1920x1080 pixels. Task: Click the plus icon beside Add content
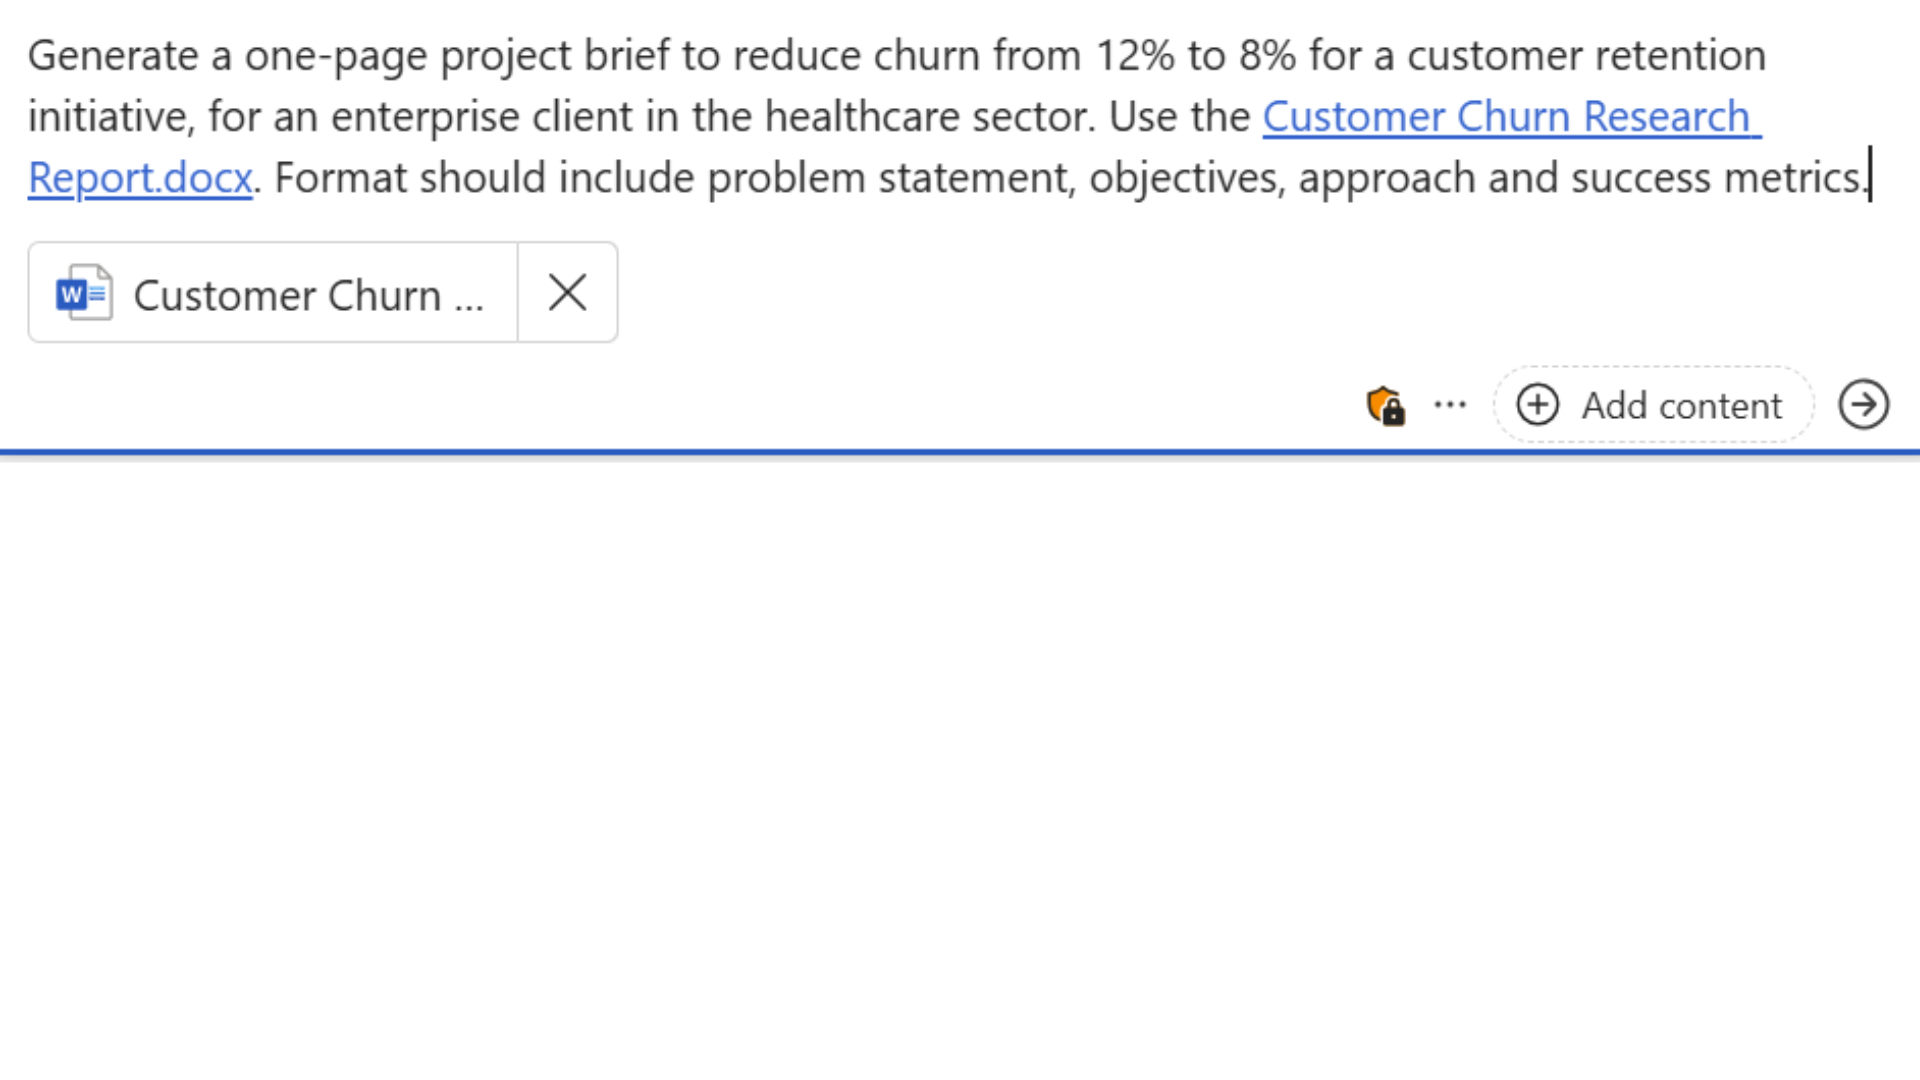click(x=1537, y=405)
